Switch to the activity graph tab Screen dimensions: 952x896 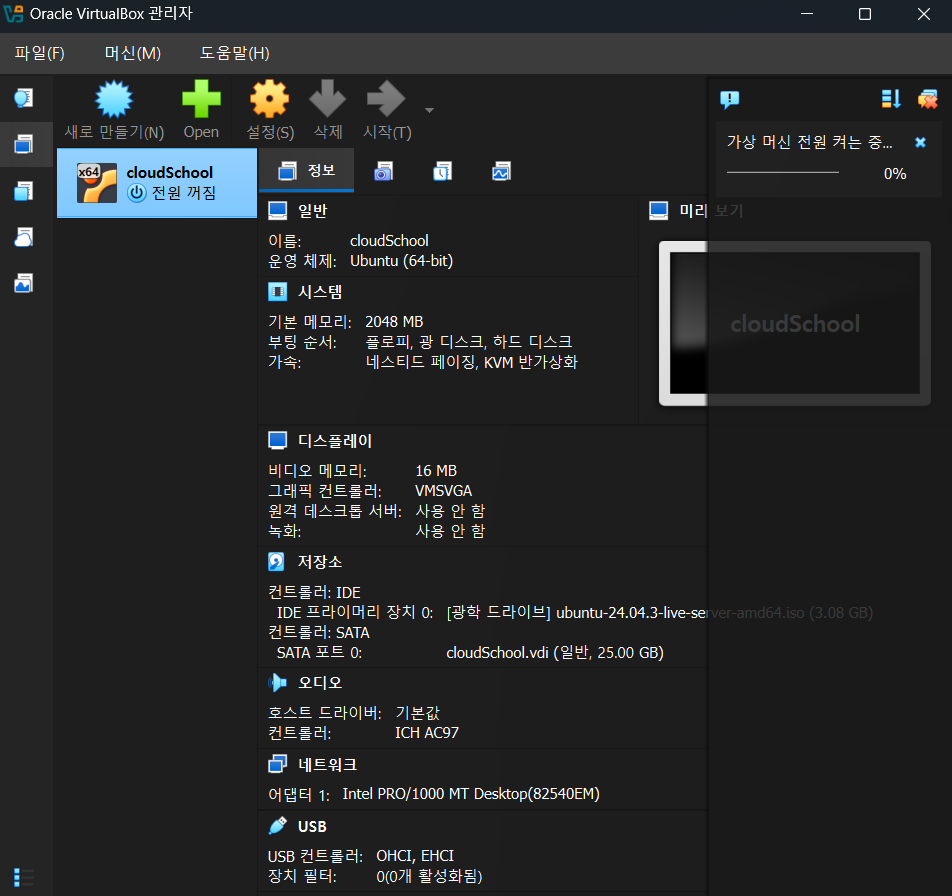point(502,171)
